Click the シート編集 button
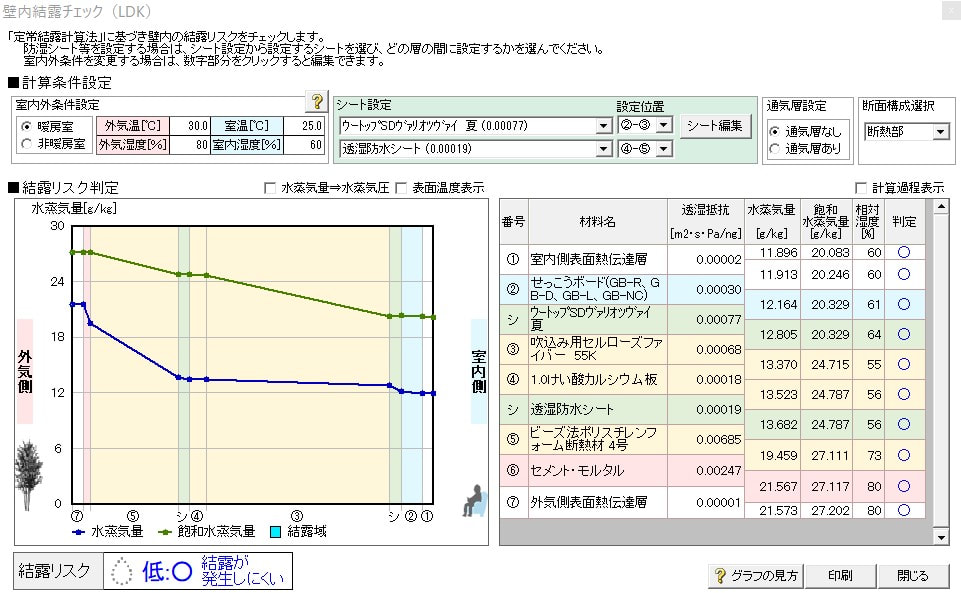The height and width of the screenshot is (593, 961). 715,126
